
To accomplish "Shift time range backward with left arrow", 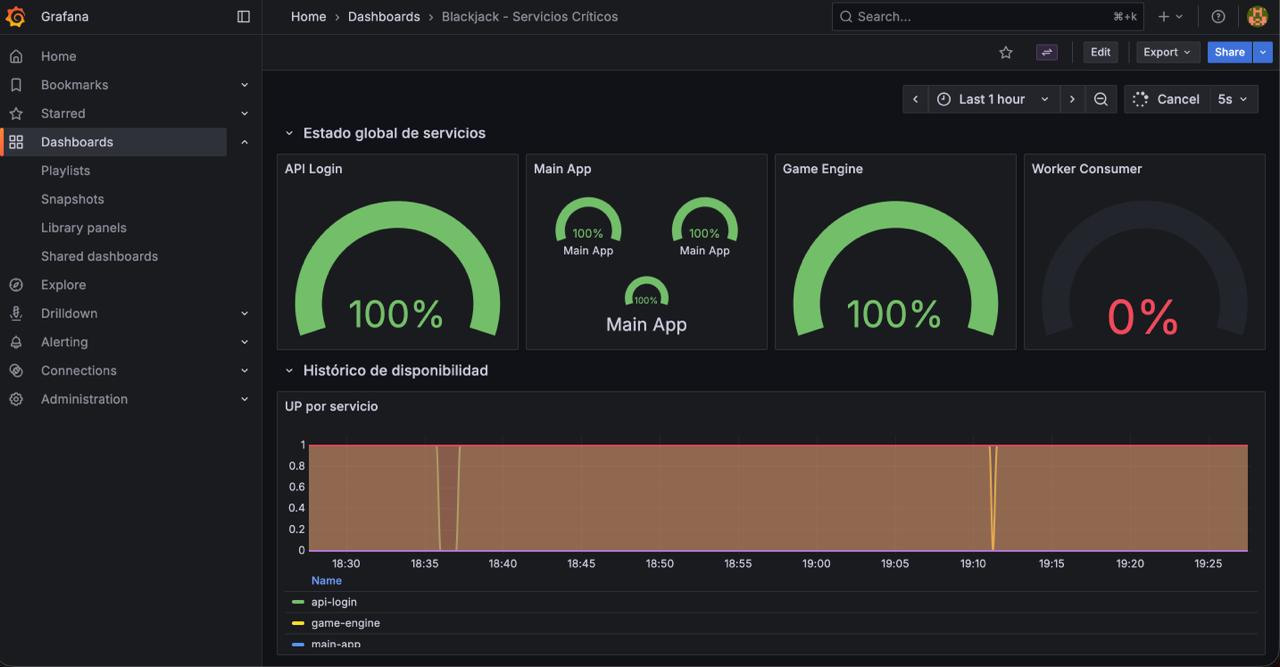I will tap(915, 99).
